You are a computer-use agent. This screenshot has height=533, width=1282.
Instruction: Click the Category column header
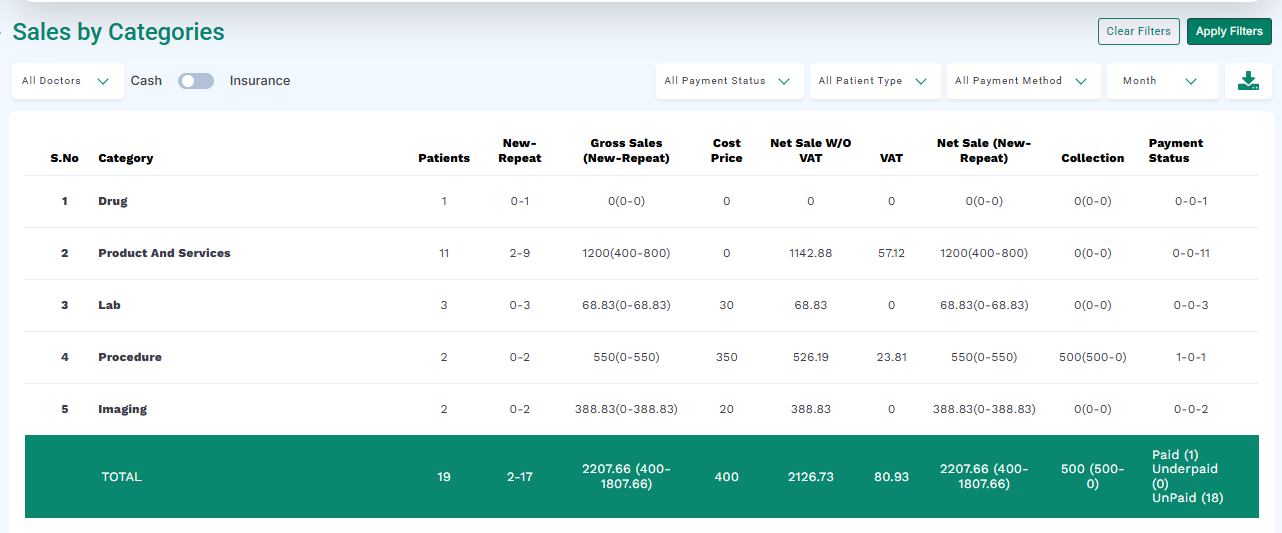point(126,158)
